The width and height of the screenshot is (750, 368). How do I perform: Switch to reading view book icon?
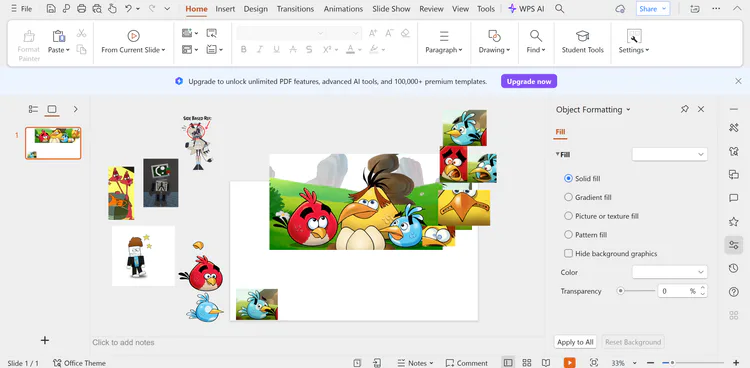[x=546, y=363]
